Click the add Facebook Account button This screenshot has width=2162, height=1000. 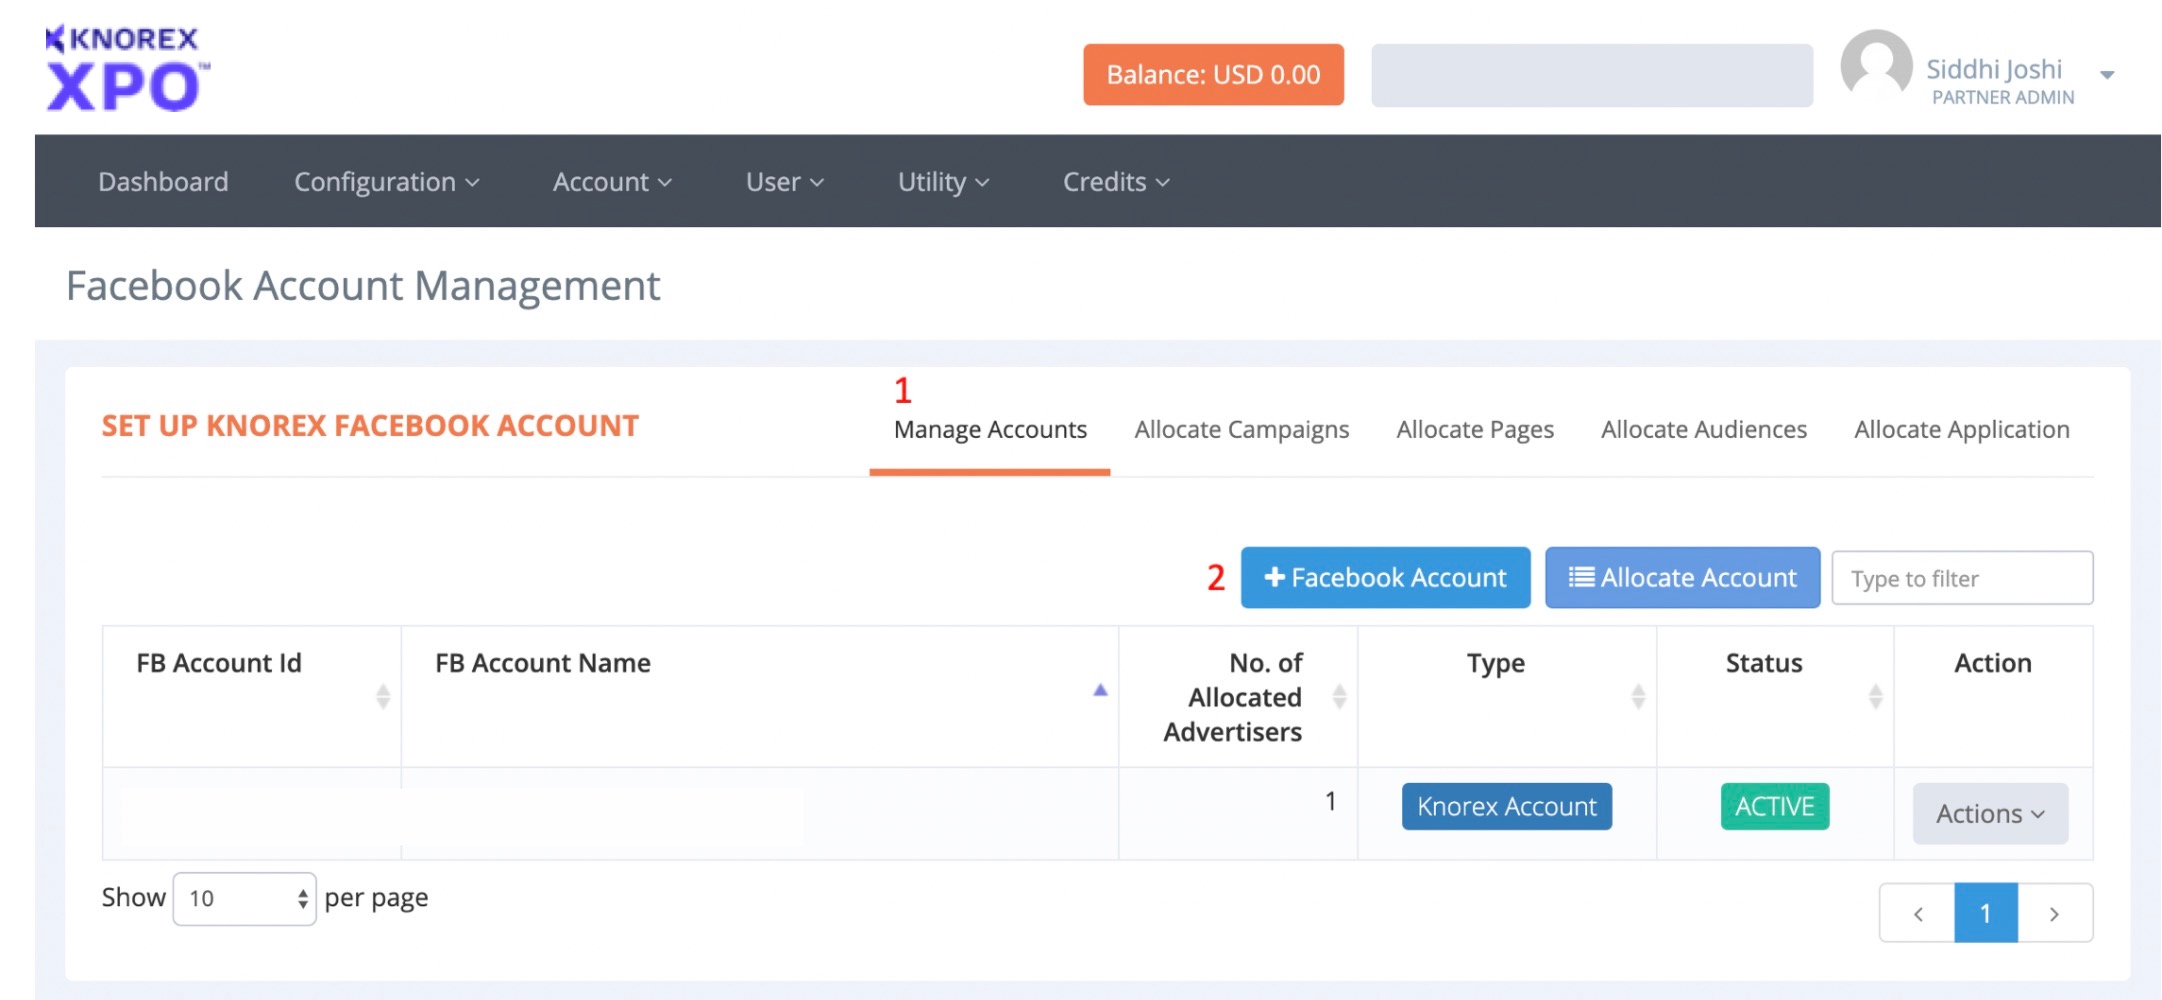pos(1385,578)
